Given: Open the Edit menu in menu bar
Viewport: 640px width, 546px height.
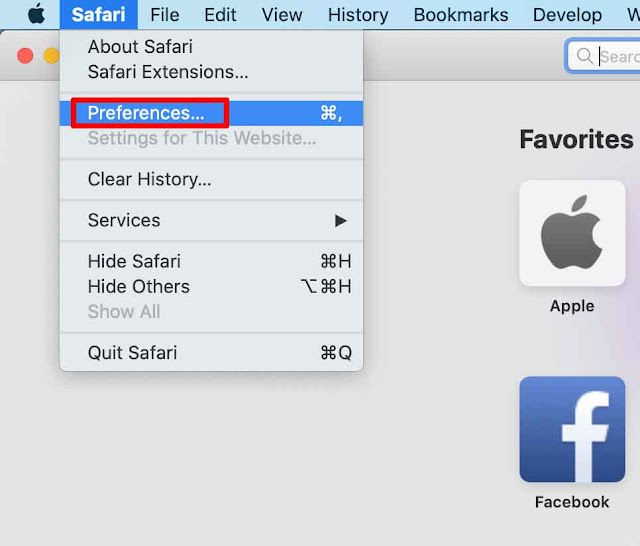Looking at the screenshot, I should [x=220, y=15].
